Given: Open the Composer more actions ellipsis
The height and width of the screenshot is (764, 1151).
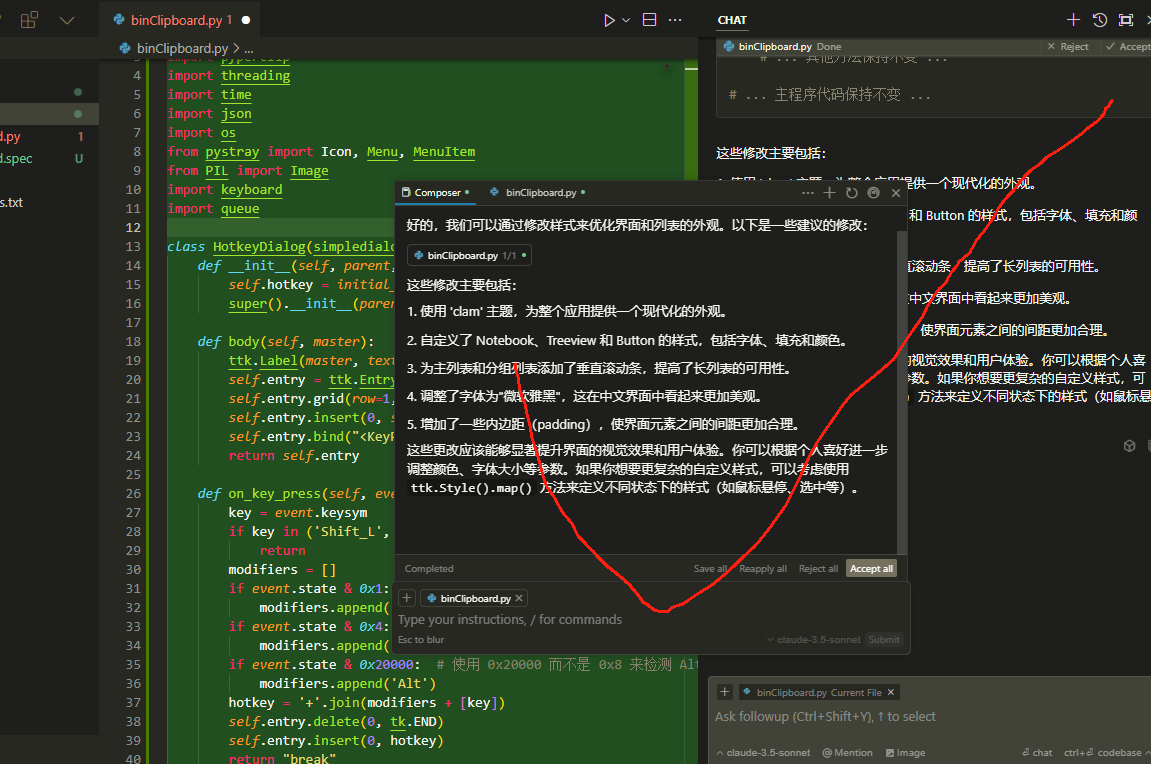Looking at the screenshot, I should point(807,192).
